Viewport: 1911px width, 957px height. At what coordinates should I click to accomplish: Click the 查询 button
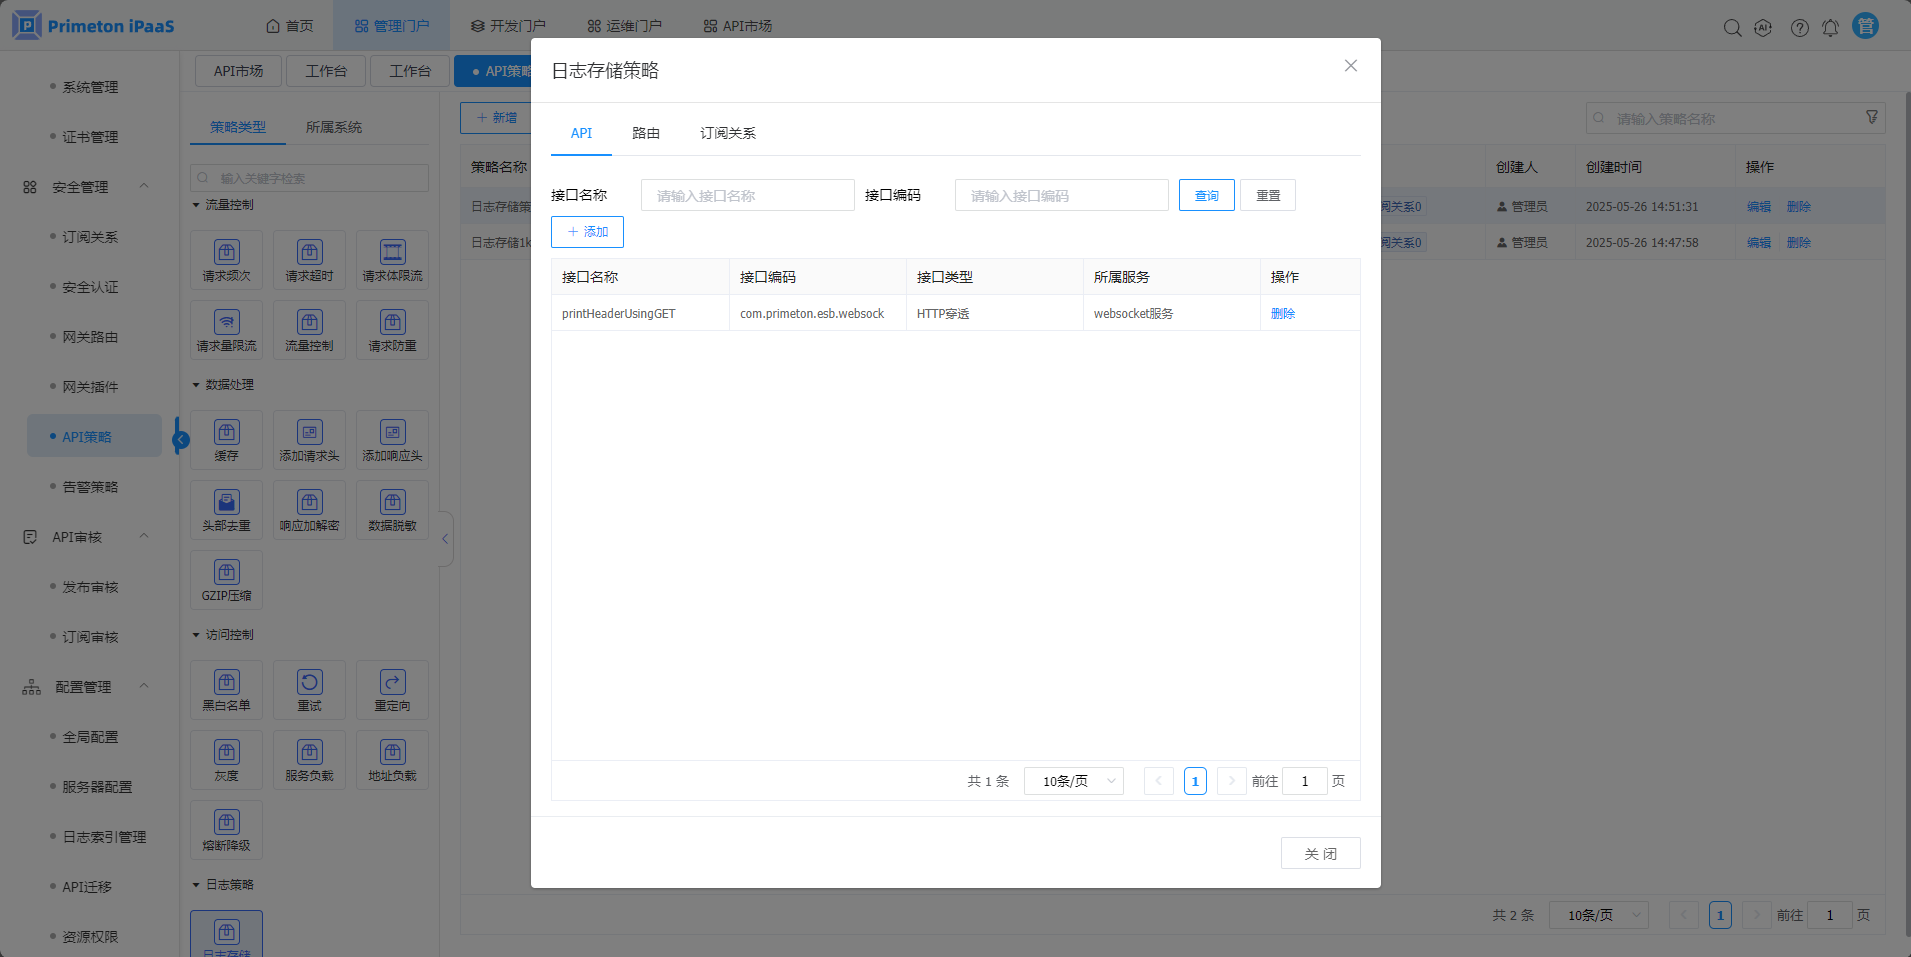click(1206, 195)
